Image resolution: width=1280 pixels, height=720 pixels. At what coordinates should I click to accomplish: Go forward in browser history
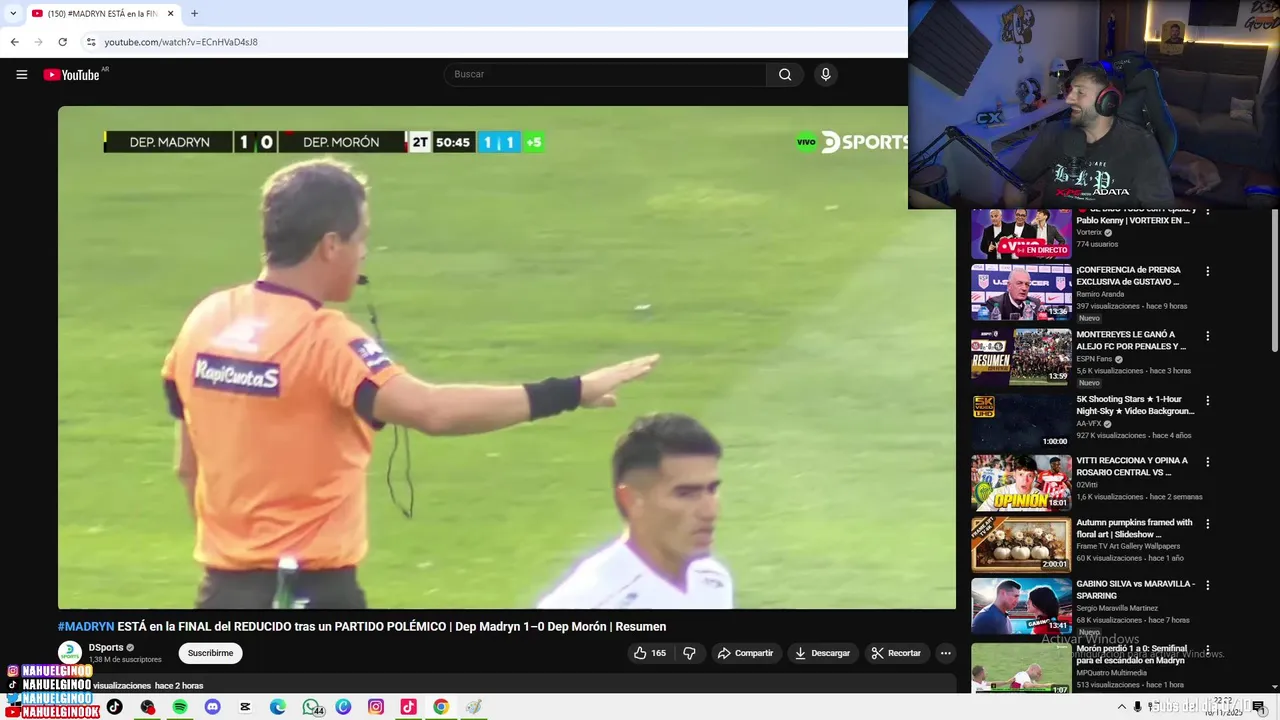[x=38, y=42]
